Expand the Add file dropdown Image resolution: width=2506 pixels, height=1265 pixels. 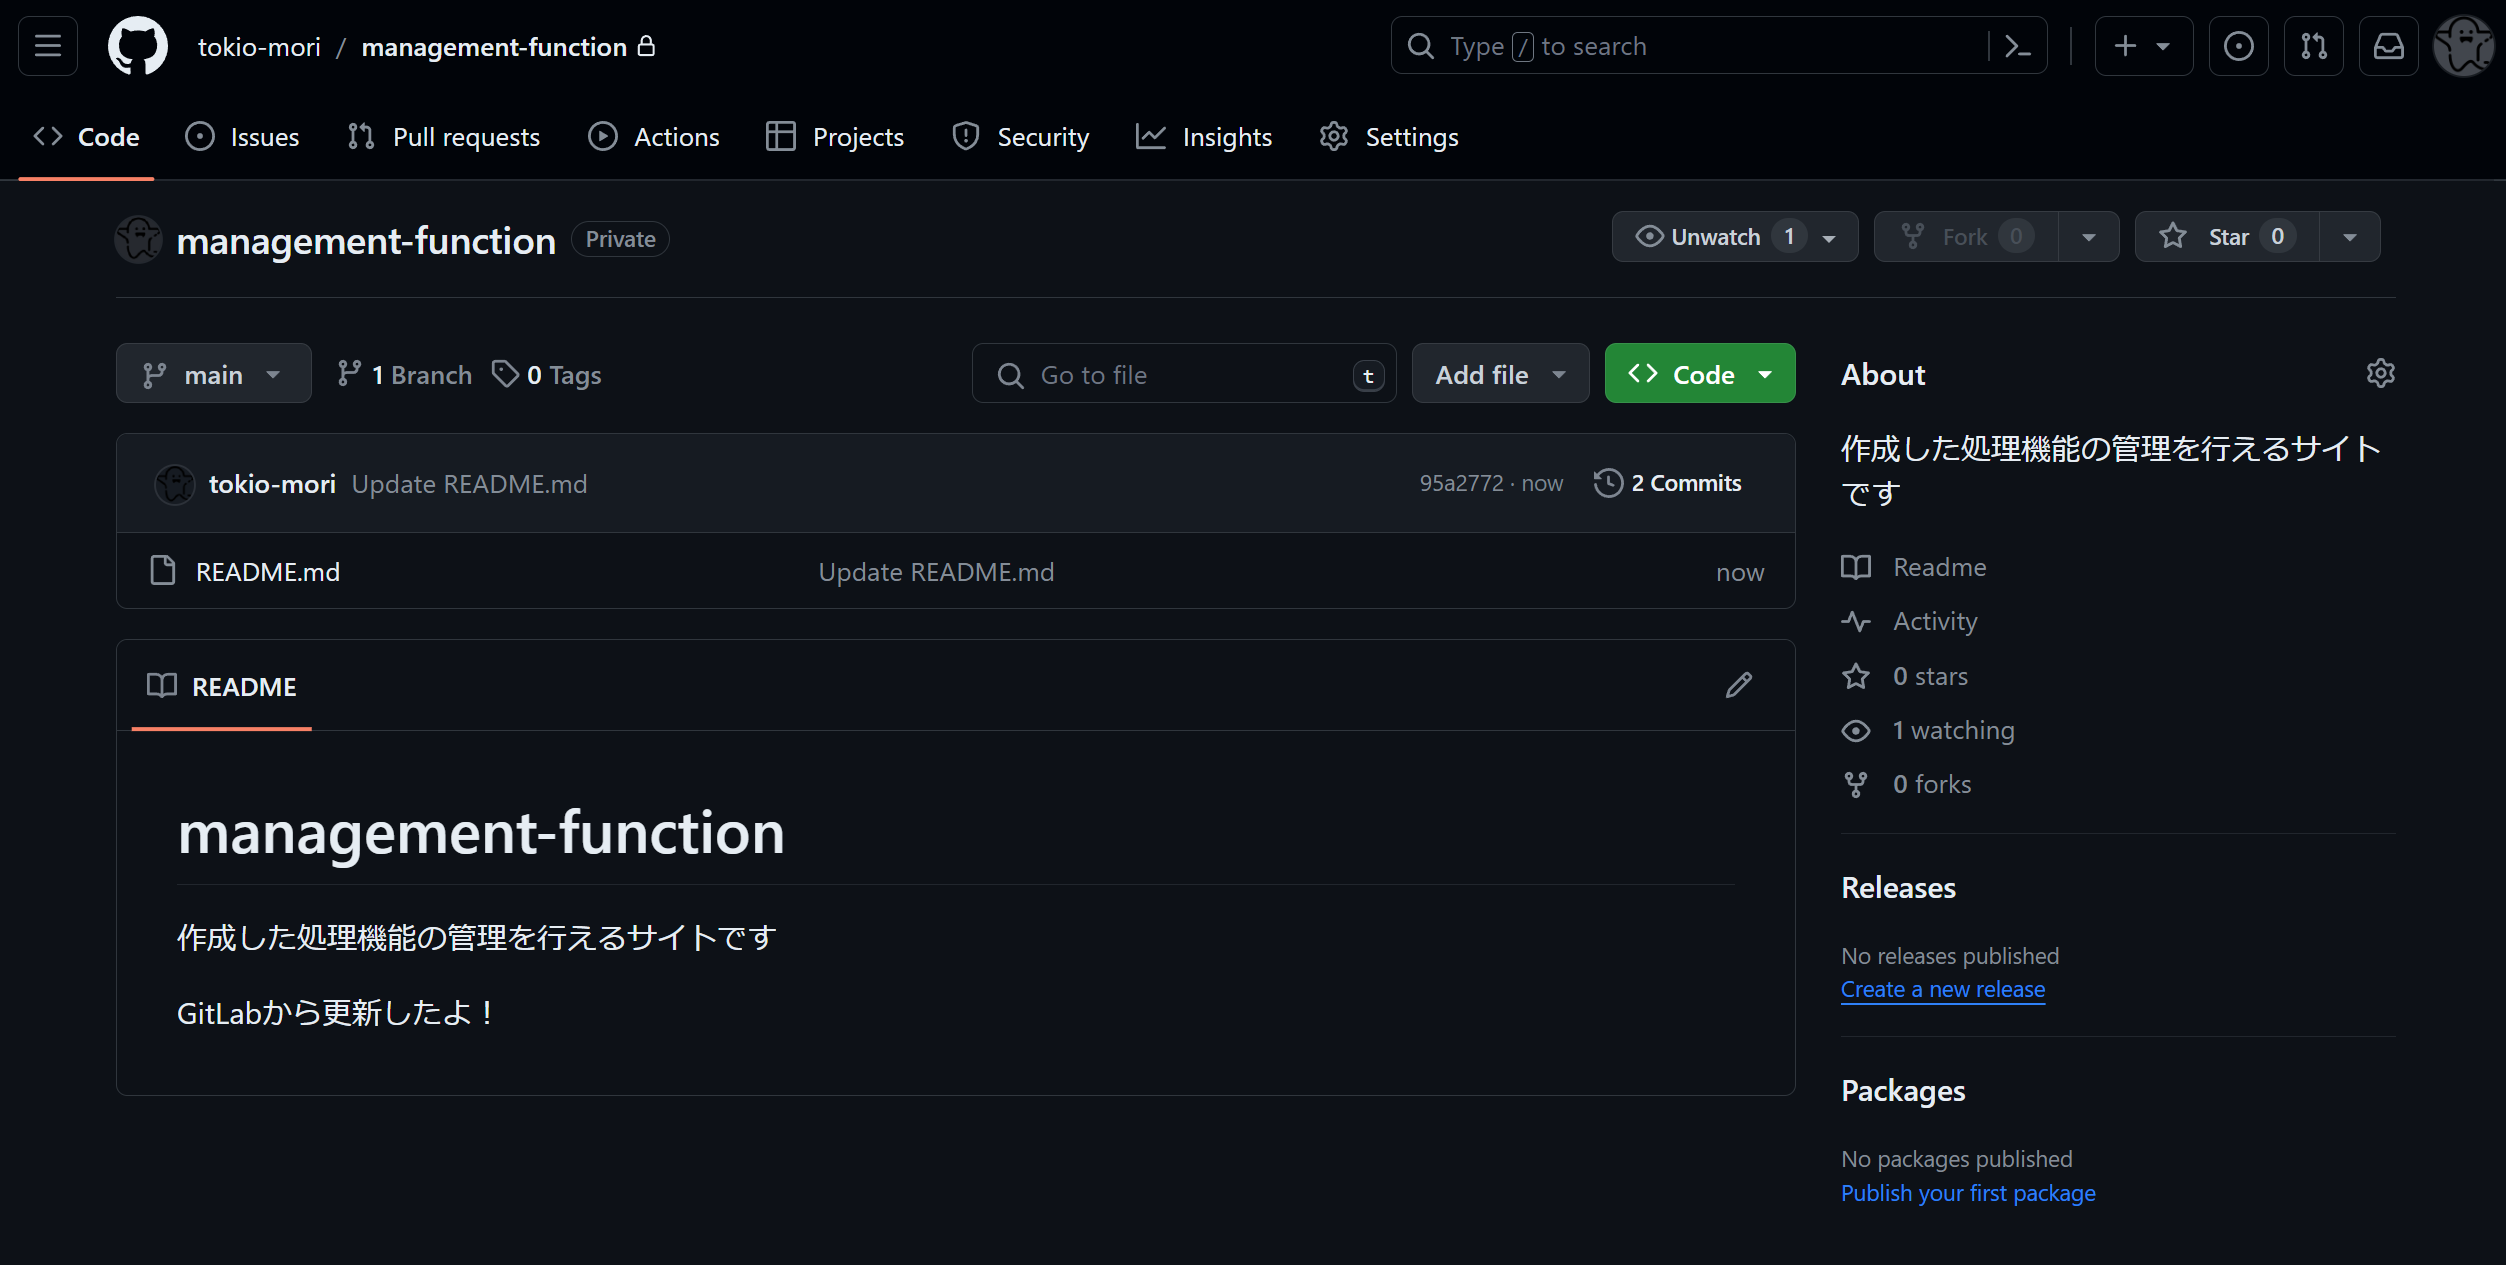(x=1499, y=373)
